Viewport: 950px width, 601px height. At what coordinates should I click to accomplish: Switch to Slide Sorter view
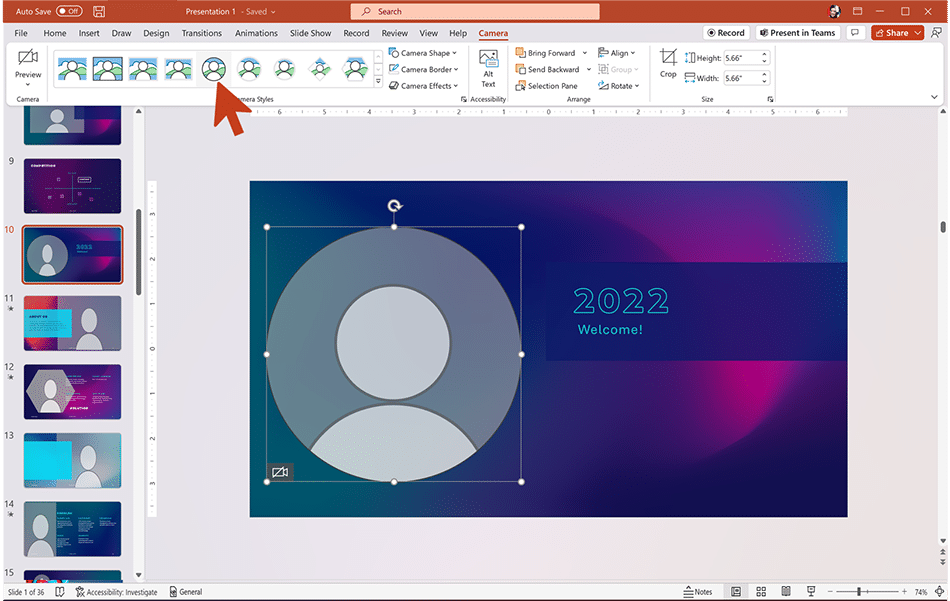pos(761,591)
